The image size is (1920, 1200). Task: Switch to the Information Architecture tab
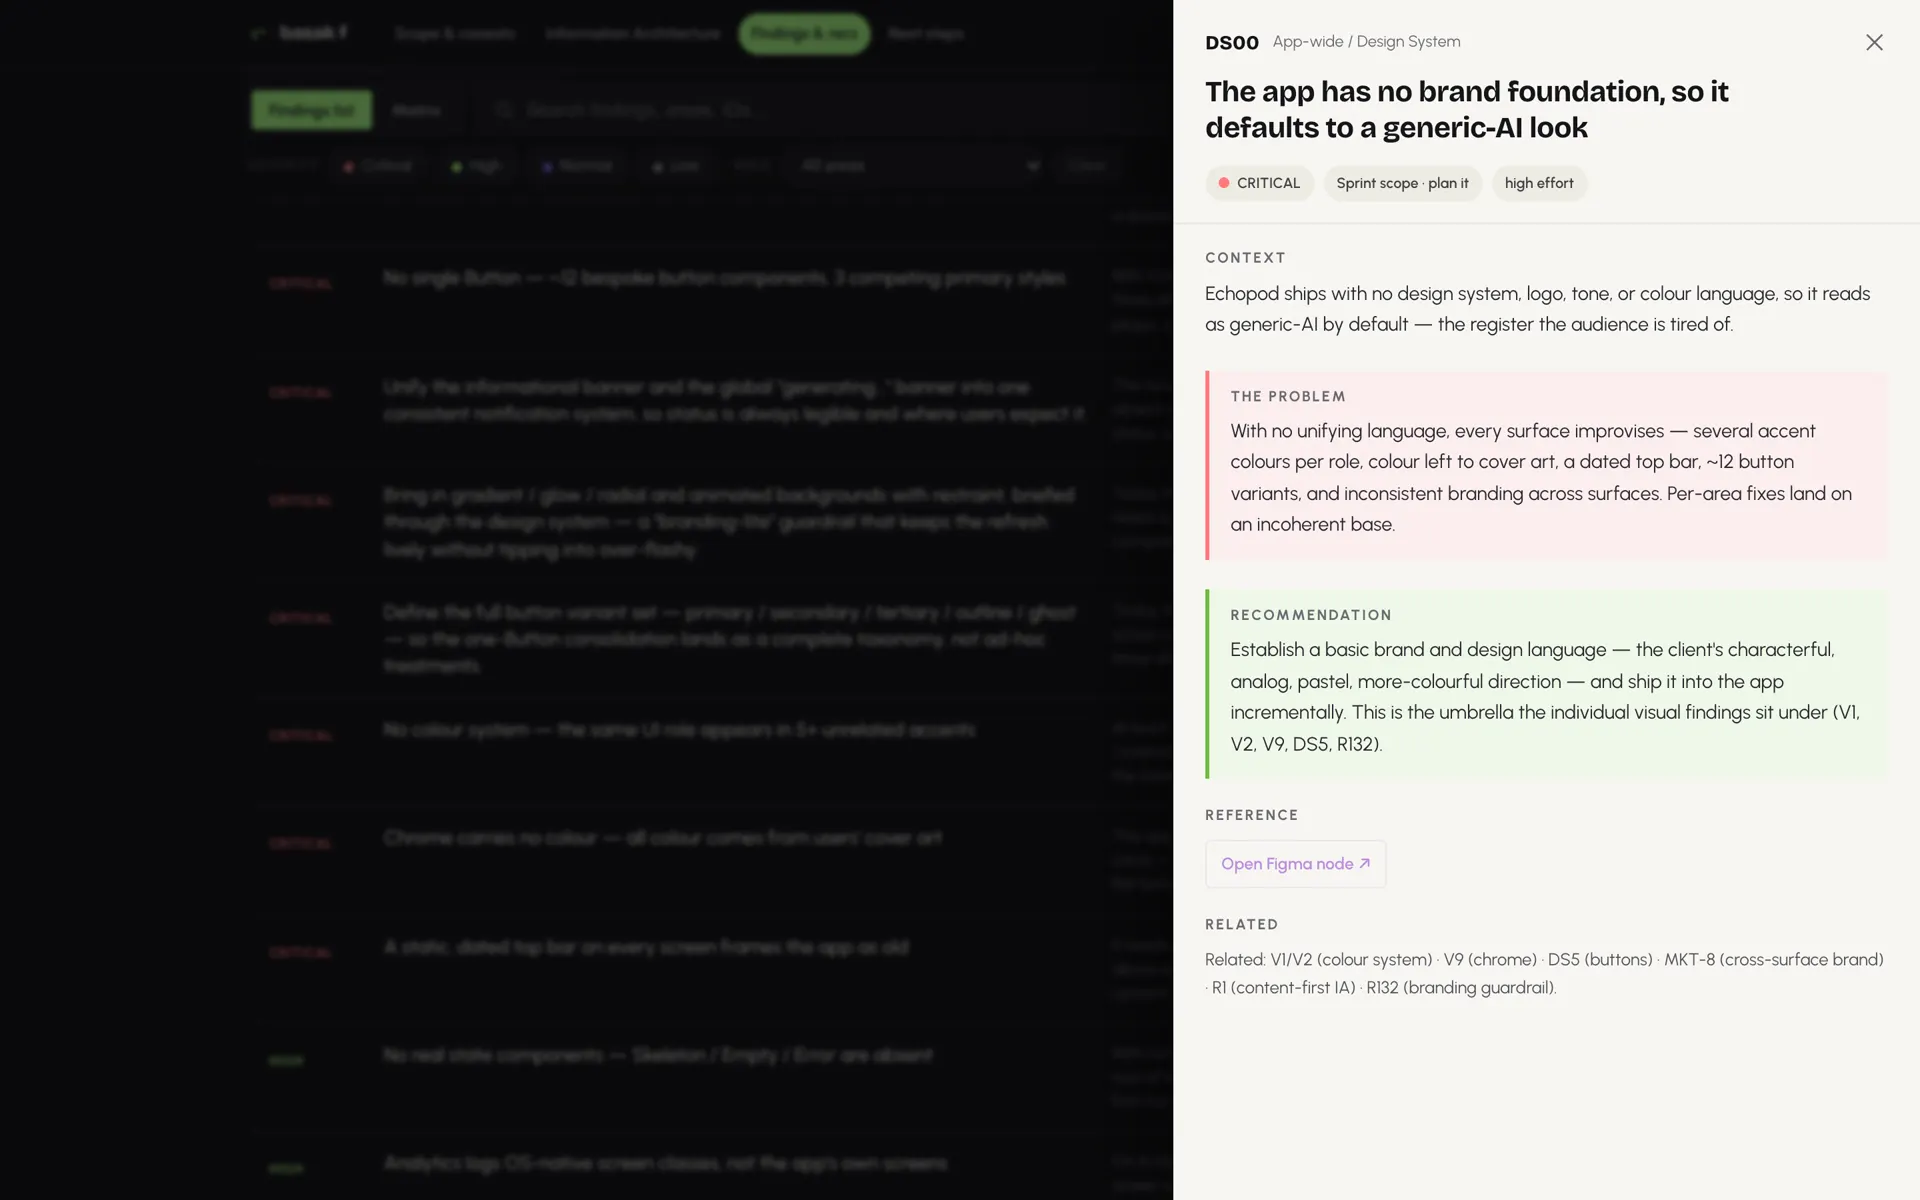[x=632, y=33]
